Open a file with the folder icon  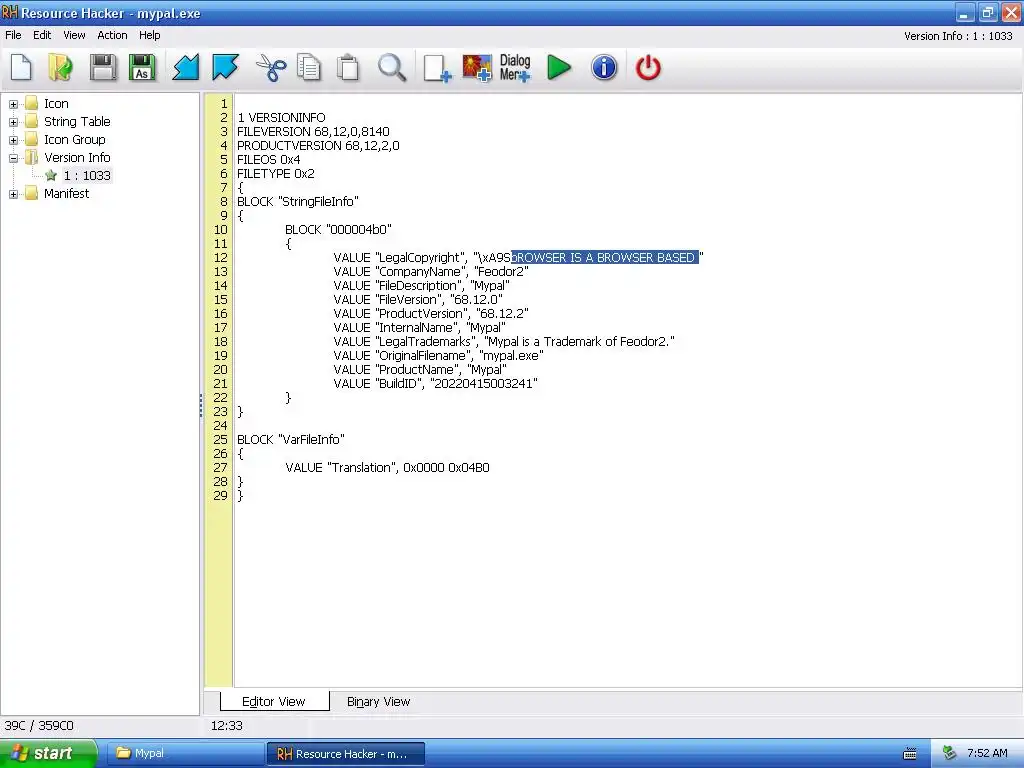pos(61,67)
